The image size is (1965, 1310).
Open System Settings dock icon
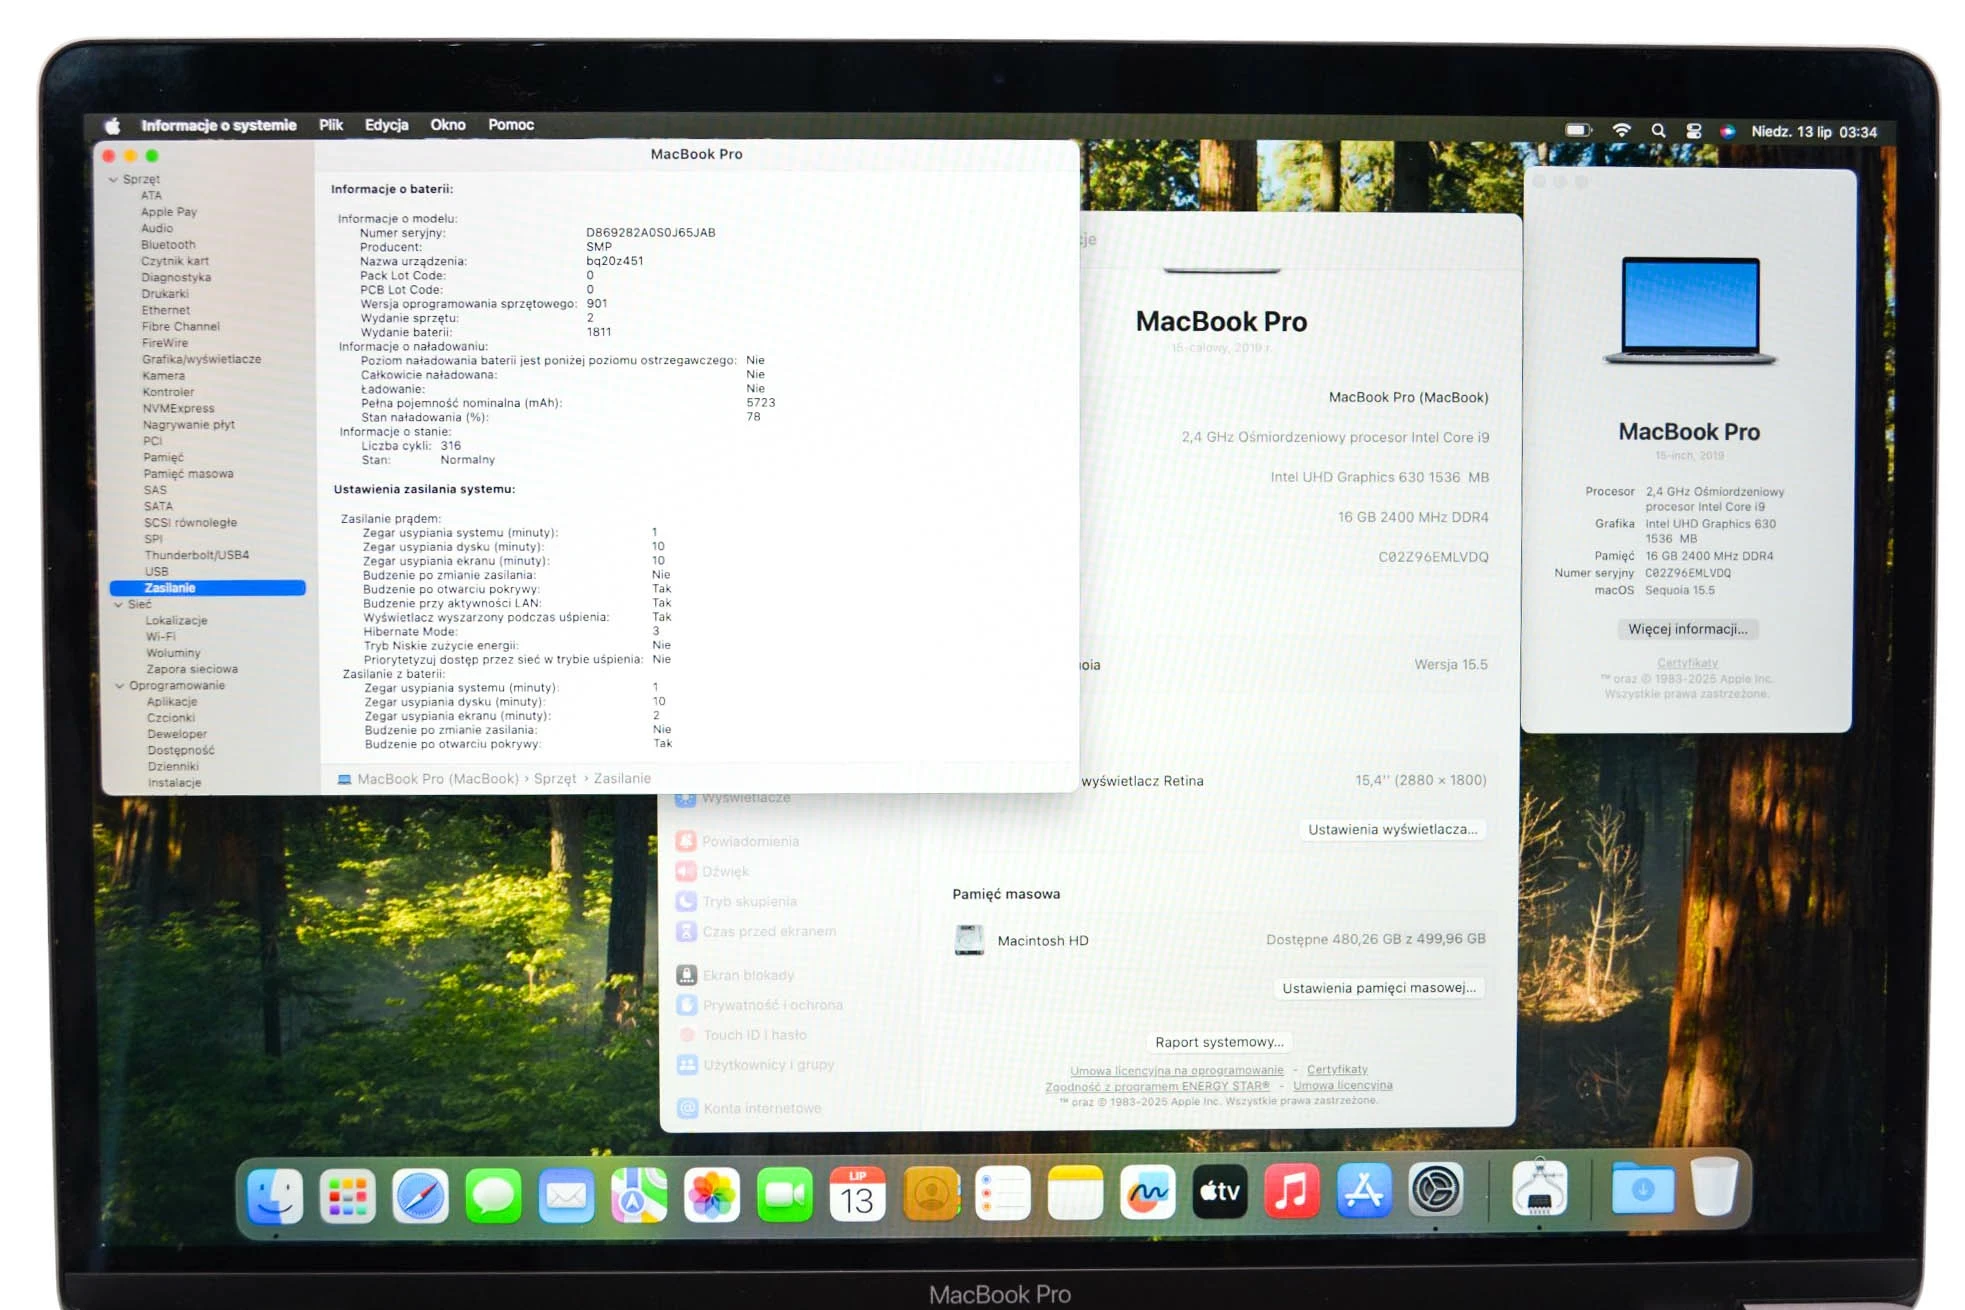pyautogui.click(x=1436, y=1189)
